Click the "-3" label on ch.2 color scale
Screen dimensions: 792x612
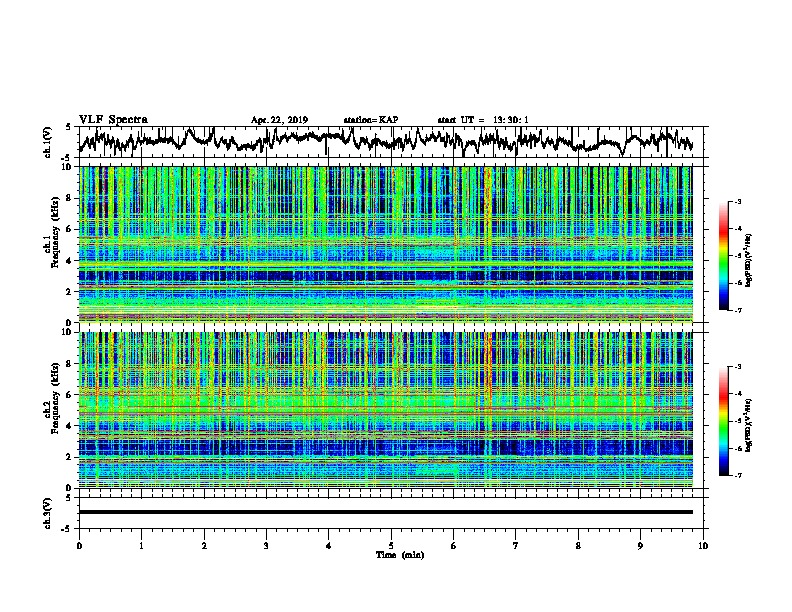738,367
